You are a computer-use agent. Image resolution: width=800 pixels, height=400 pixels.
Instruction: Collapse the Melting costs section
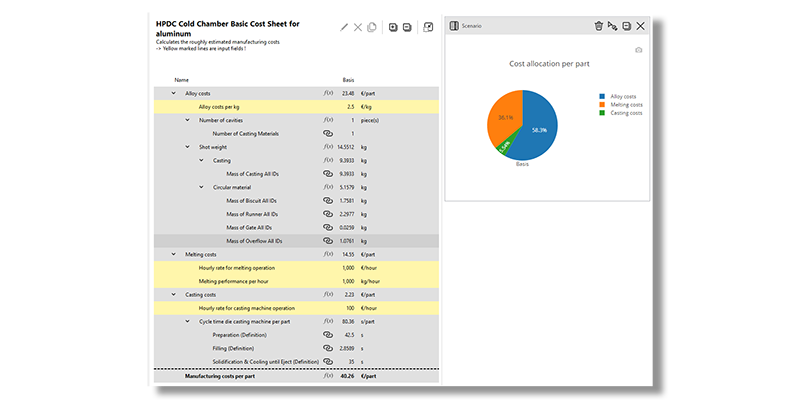click(173, 254)
